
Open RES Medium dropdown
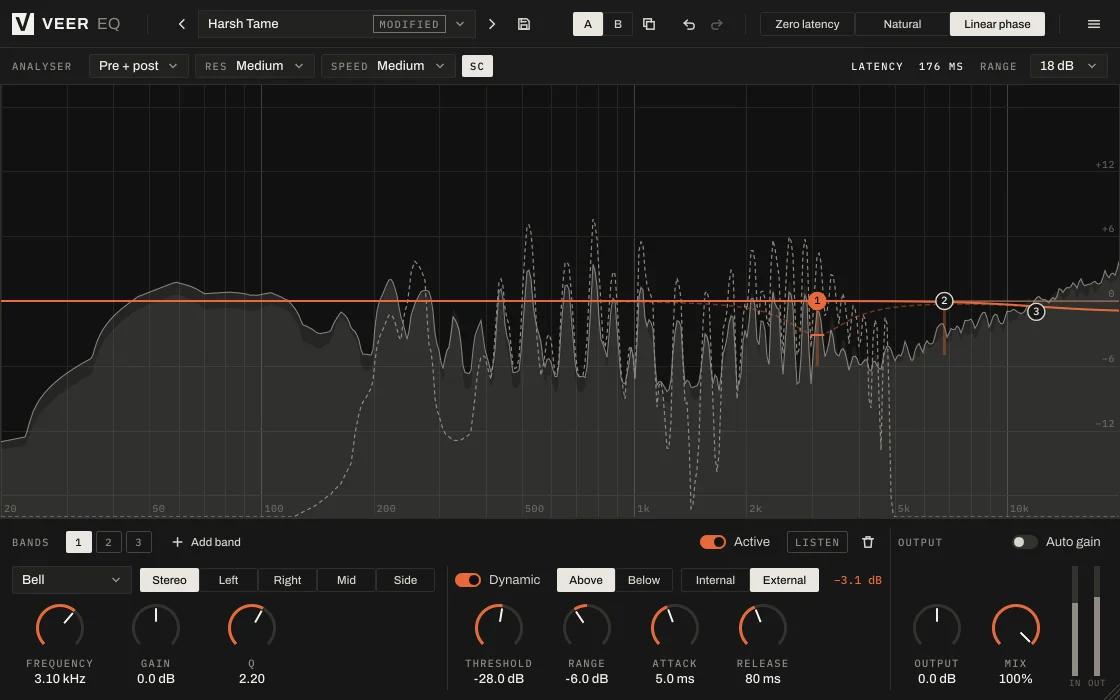tap(254, 66)
